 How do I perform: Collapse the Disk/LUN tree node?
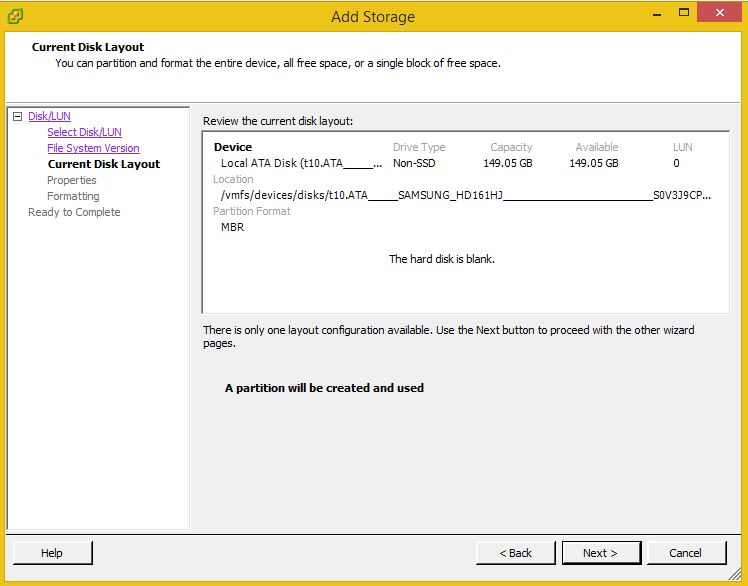[17, 117]
